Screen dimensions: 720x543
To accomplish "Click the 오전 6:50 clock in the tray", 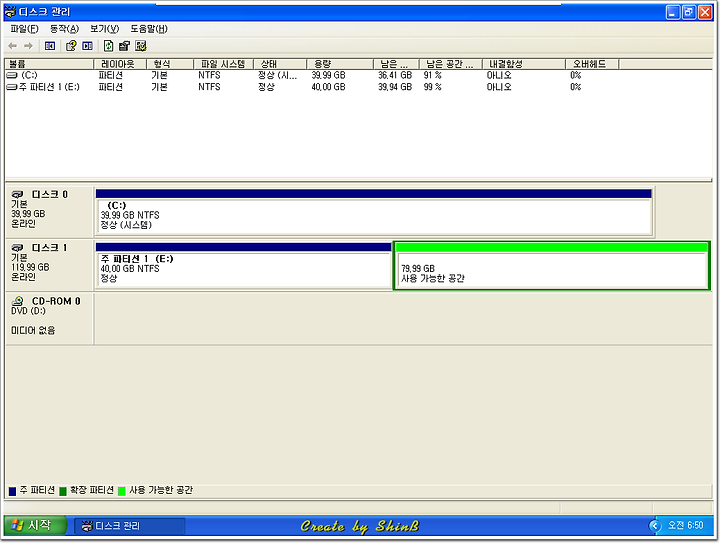I will [x=685, y=526].
